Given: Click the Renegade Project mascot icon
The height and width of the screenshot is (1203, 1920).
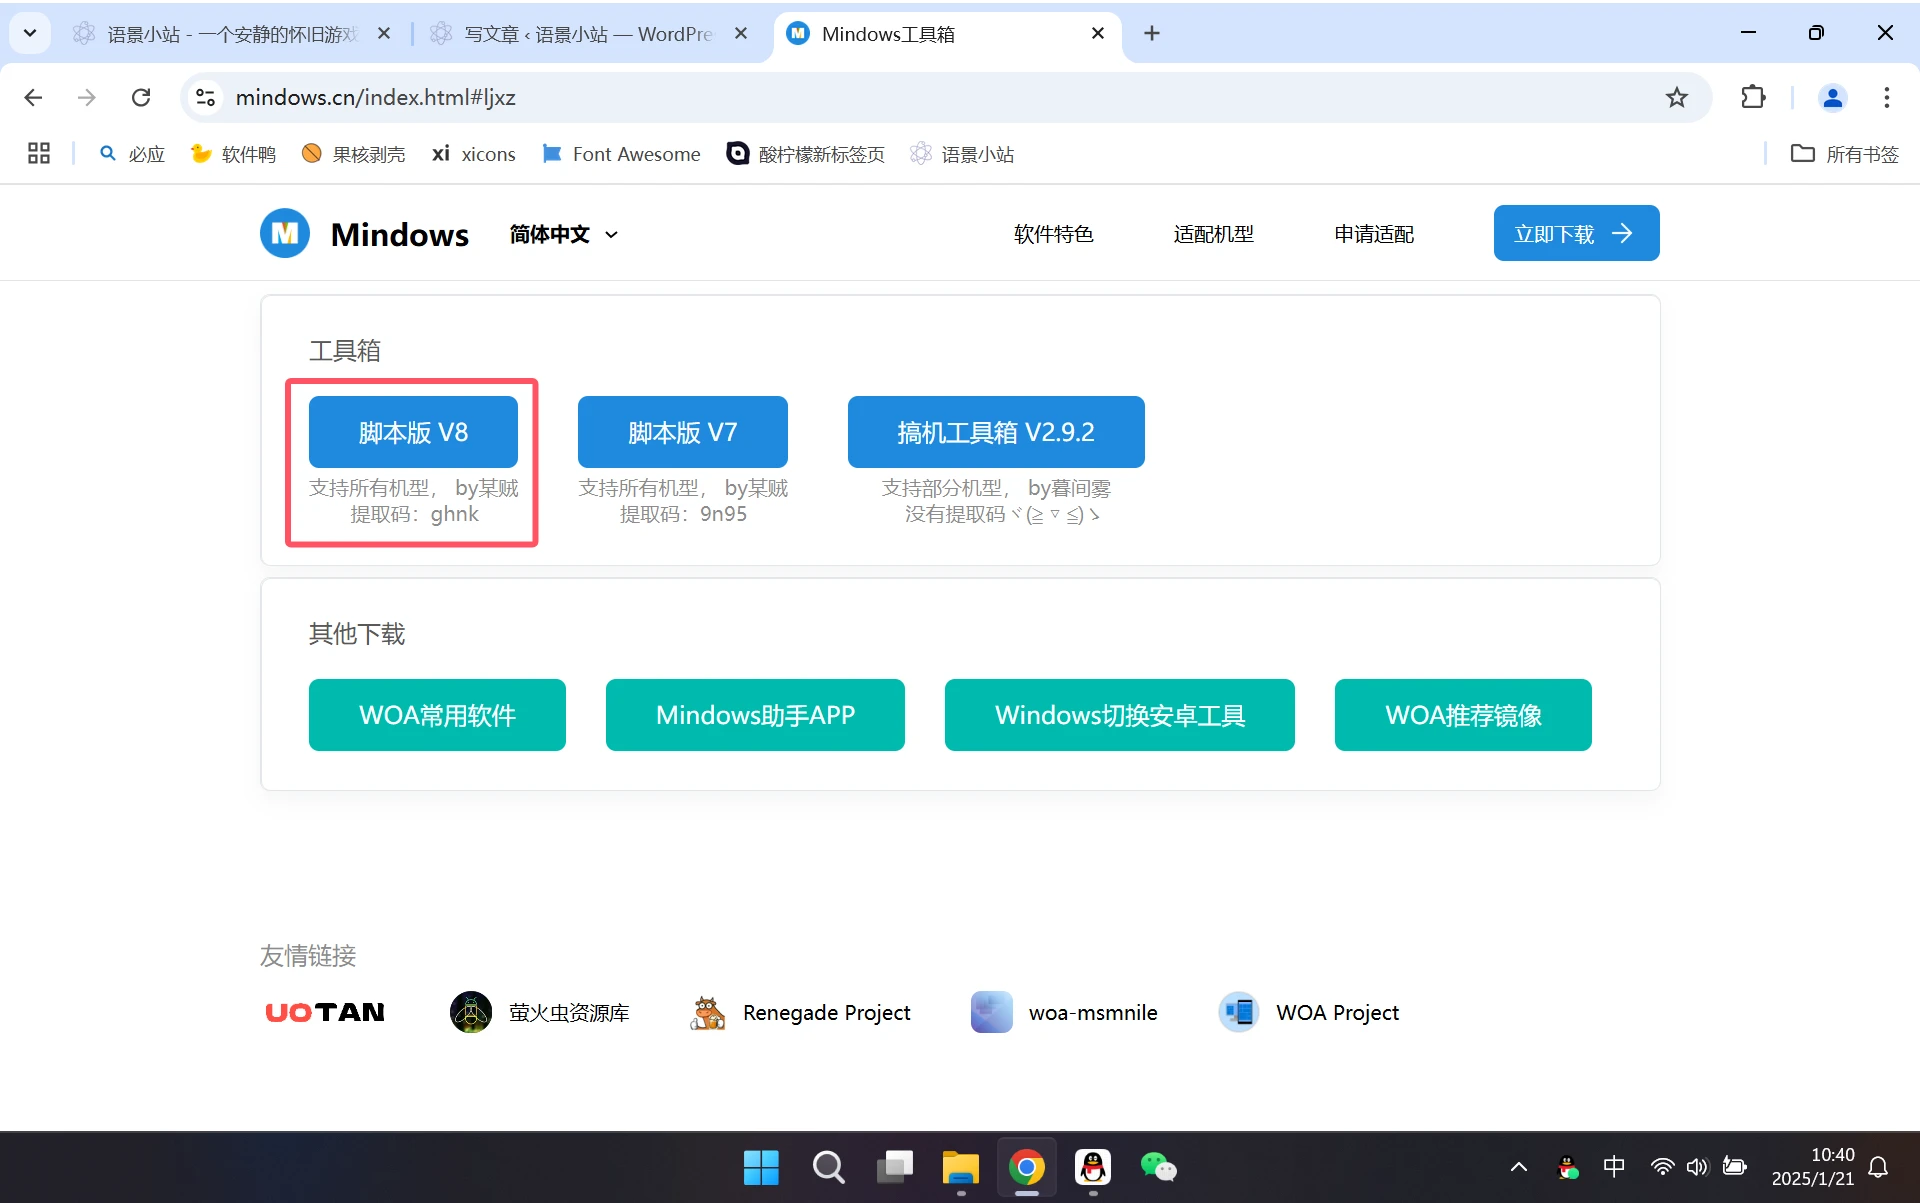Looking at the screenshot, I should [x=708, y=1011].
